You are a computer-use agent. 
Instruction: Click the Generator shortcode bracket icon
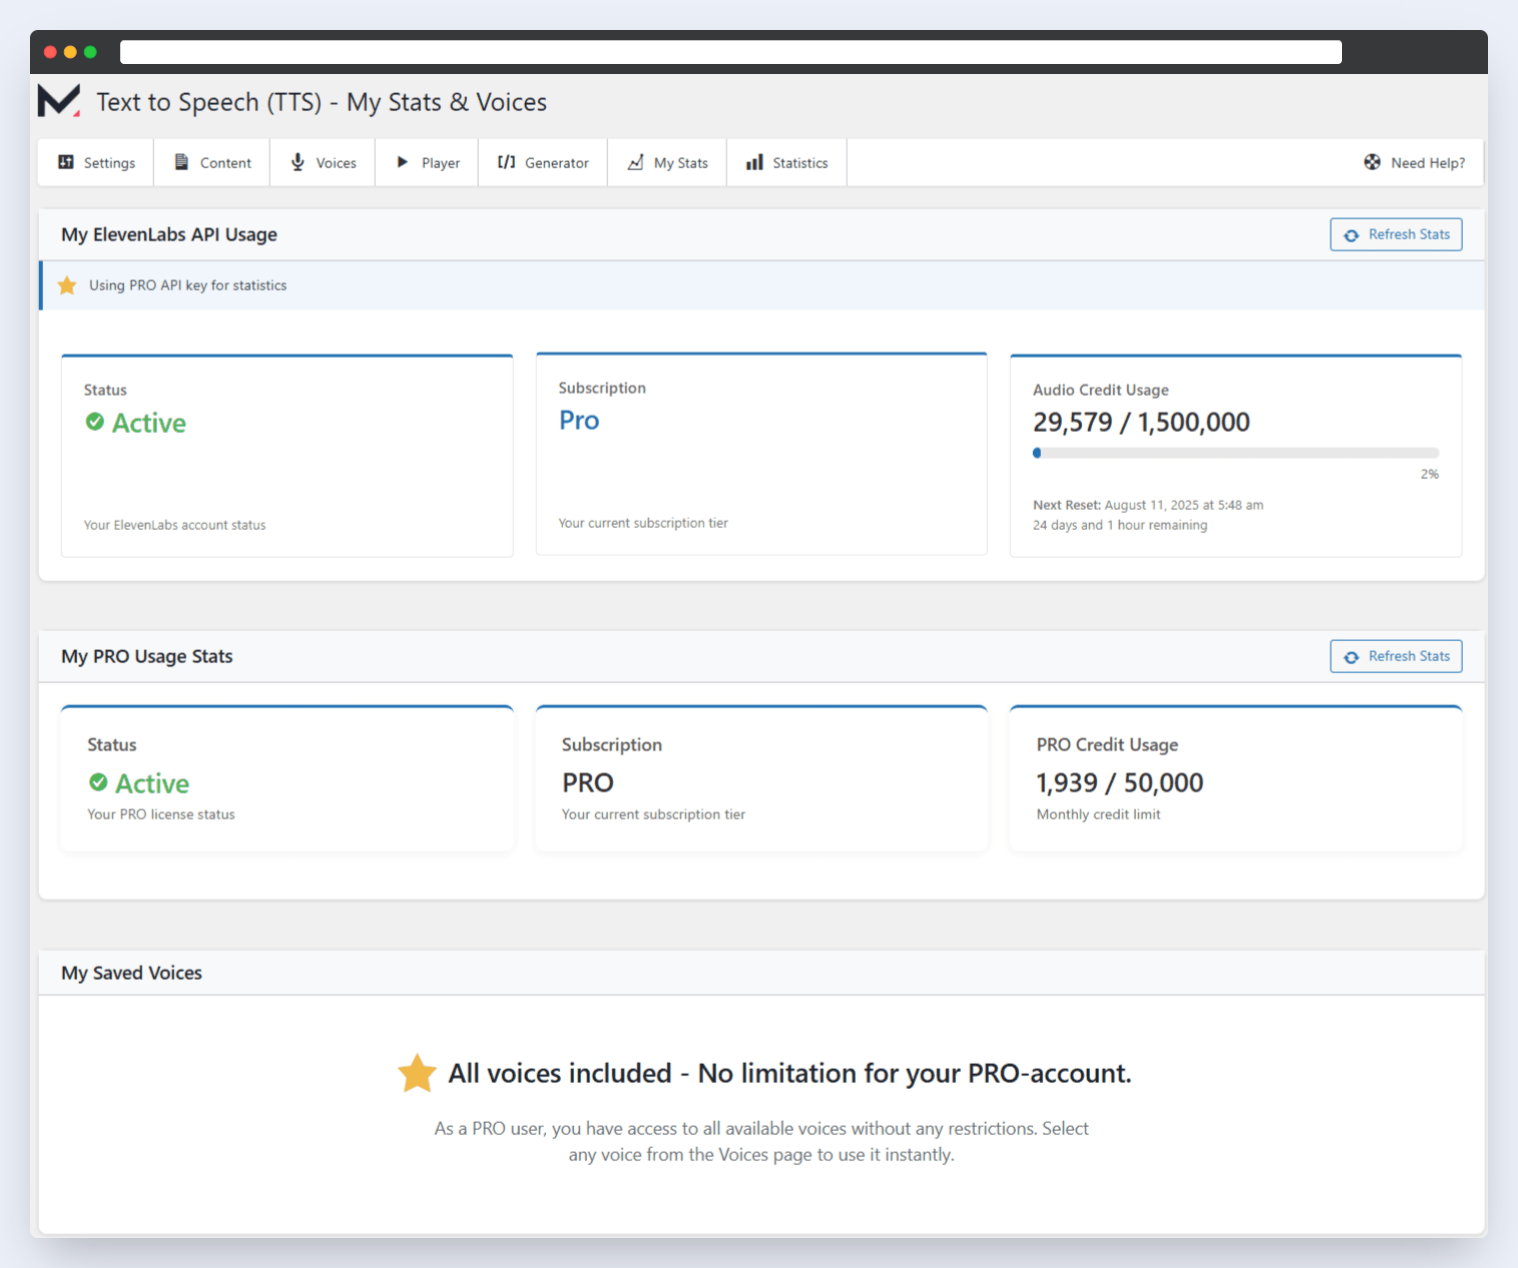click(x=507, y=162)
